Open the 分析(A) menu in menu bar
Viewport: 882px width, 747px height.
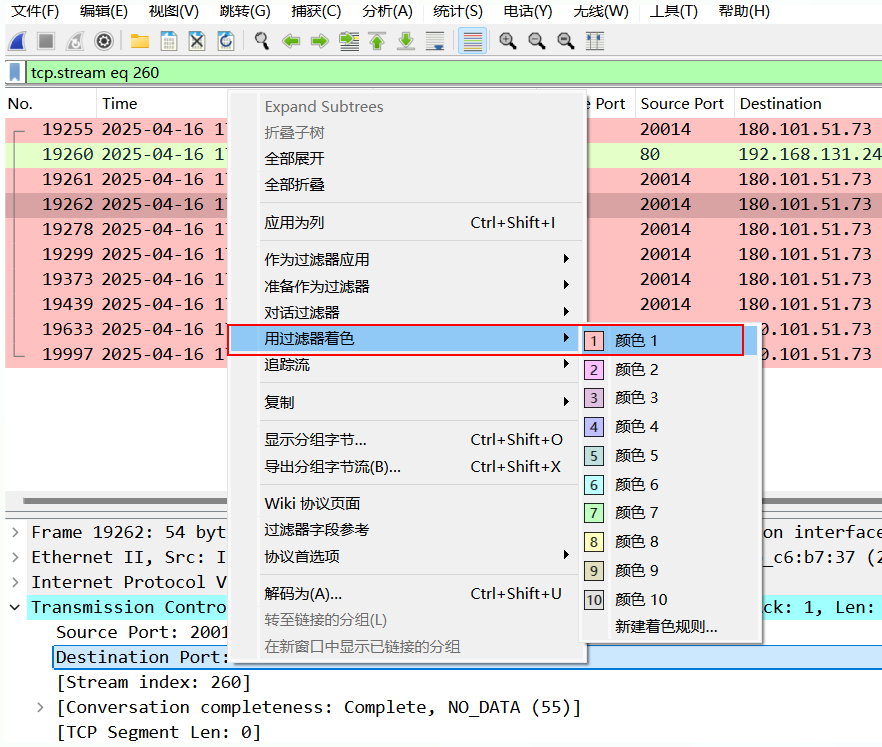[x=387, y=11]
